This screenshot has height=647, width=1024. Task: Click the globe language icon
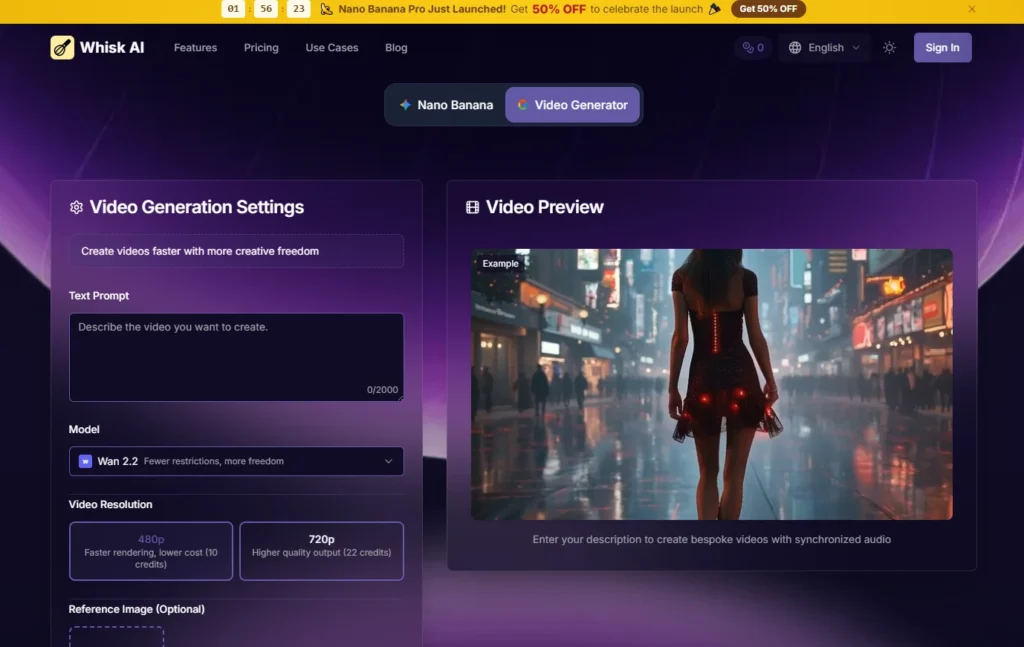(x=795, y=48)
